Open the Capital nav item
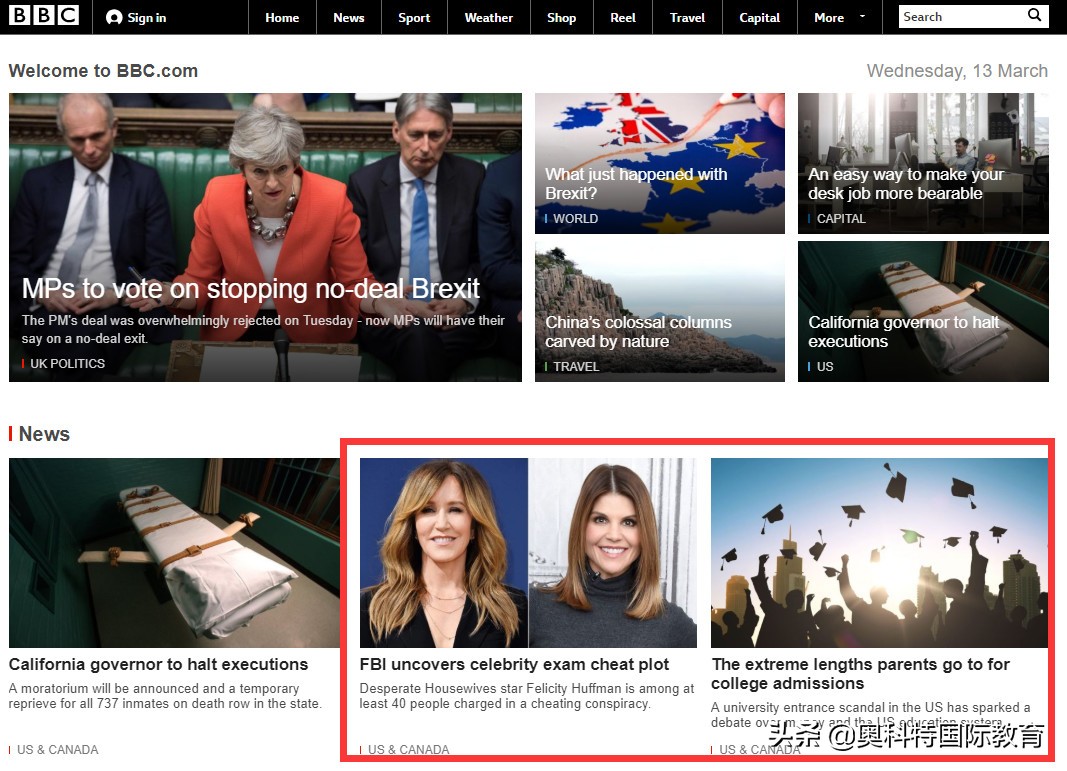This screenshot has height=771, width=1067. click(x=759, y=18)
